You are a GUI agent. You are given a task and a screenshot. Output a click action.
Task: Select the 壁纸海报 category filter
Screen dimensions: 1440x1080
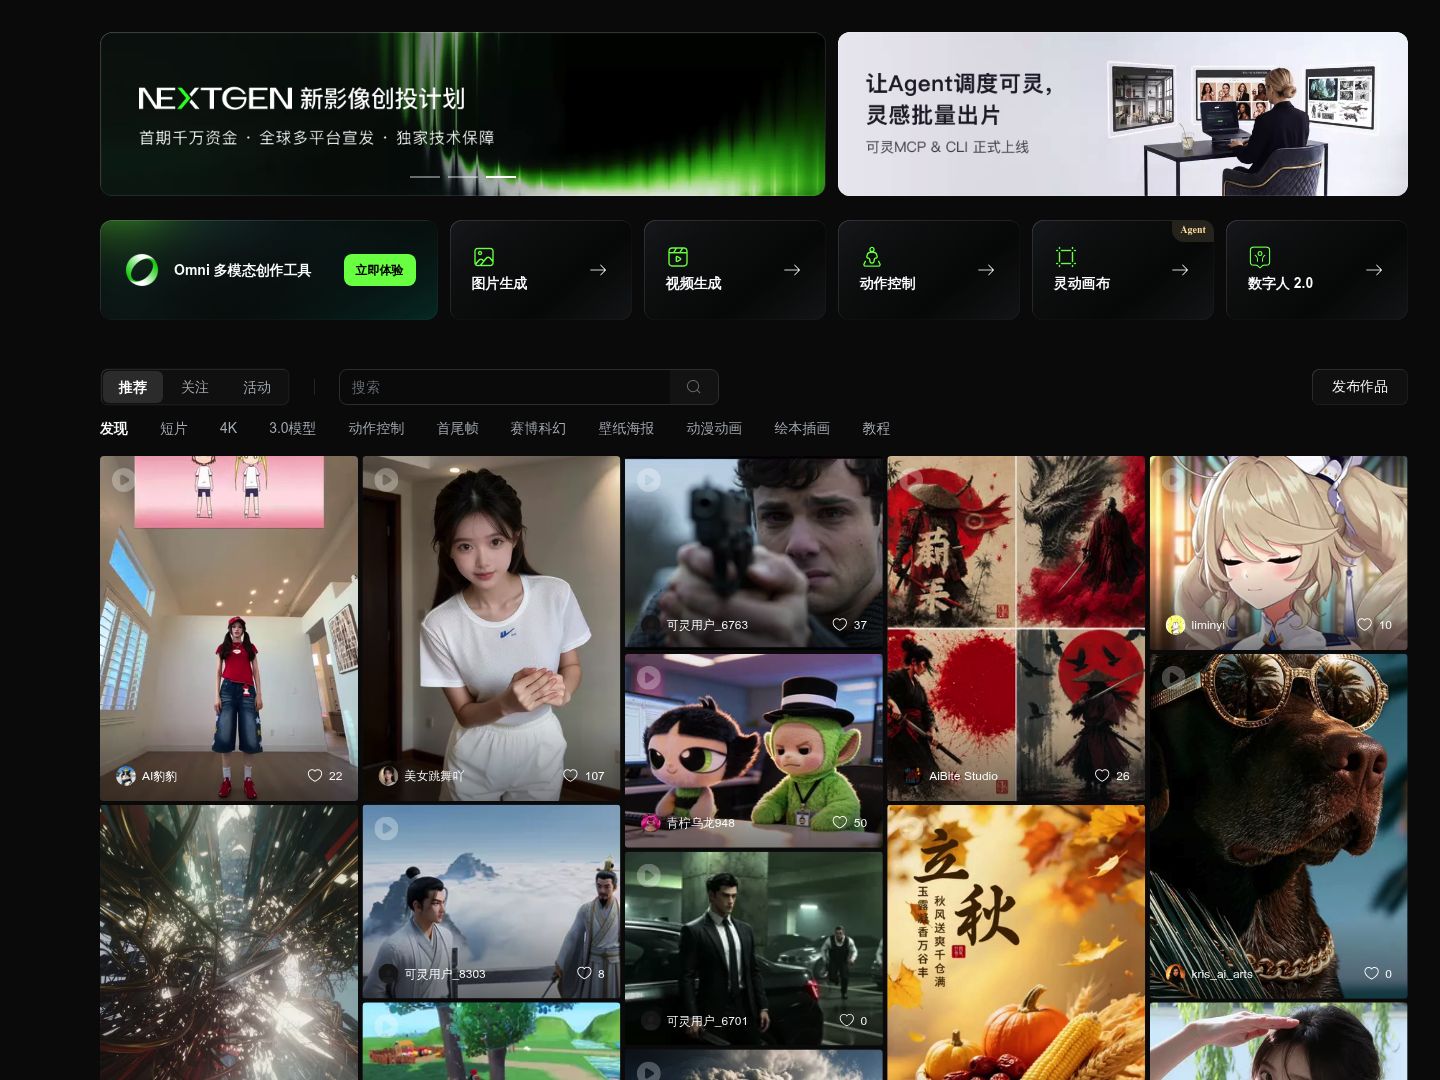click(626, 428)
